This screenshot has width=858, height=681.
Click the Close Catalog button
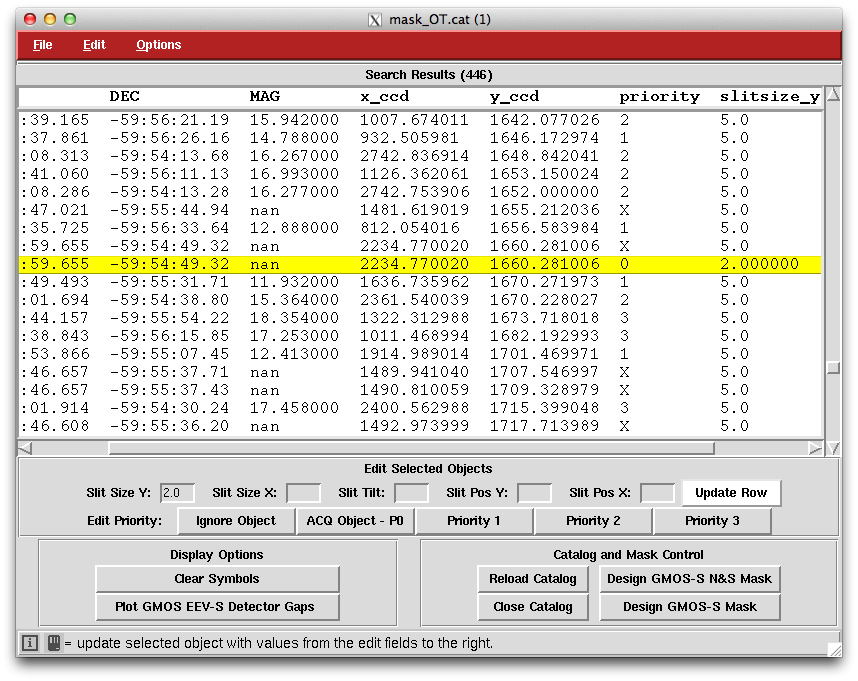(x=533, y=607)
